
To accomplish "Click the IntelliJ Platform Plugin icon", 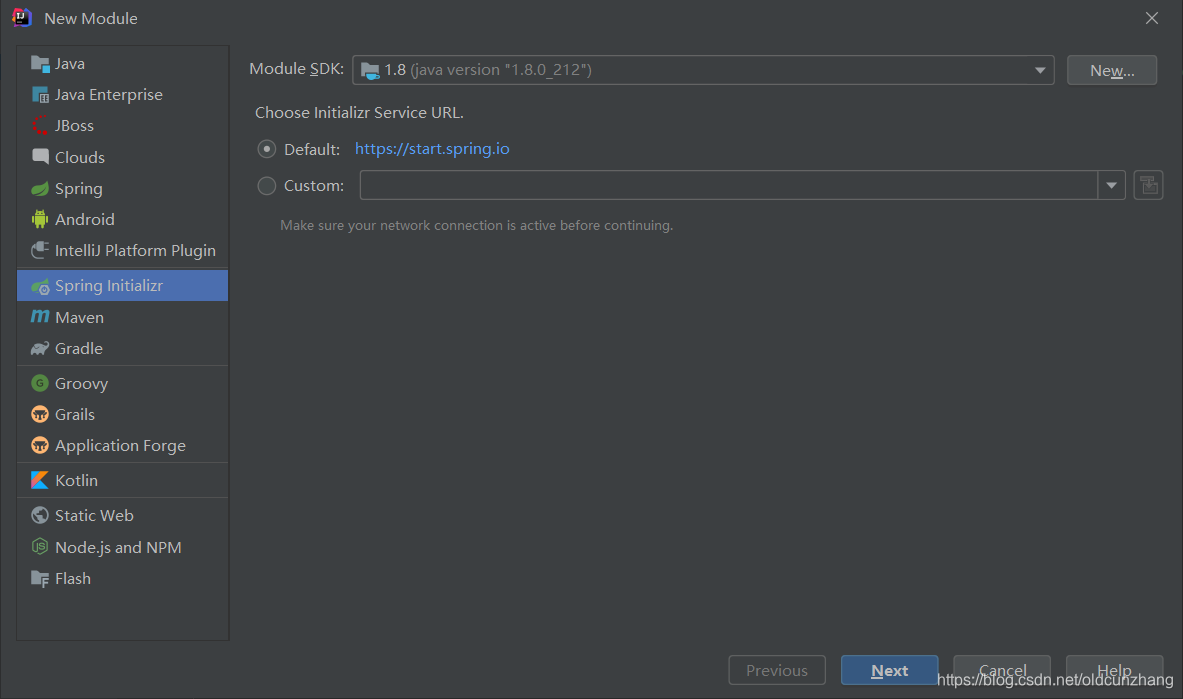I will point(40,250).
